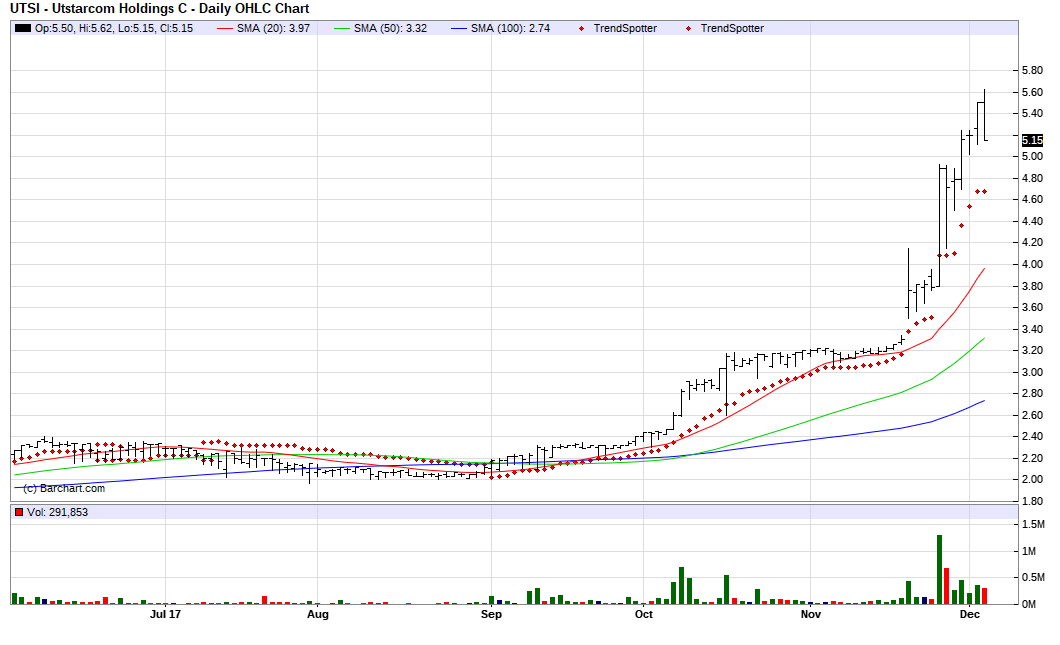Click the 2.00 price axis label
Viewport: 1060px width, 645px height.
click(1032, 479)
